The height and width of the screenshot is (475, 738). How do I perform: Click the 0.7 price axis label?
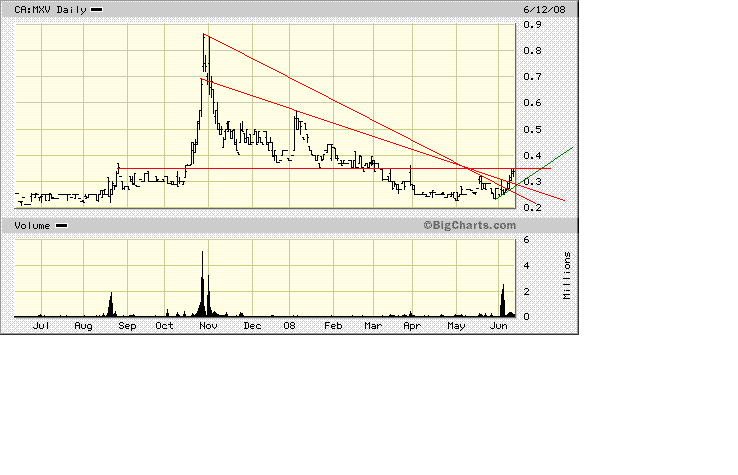click(x=532, y=77)
